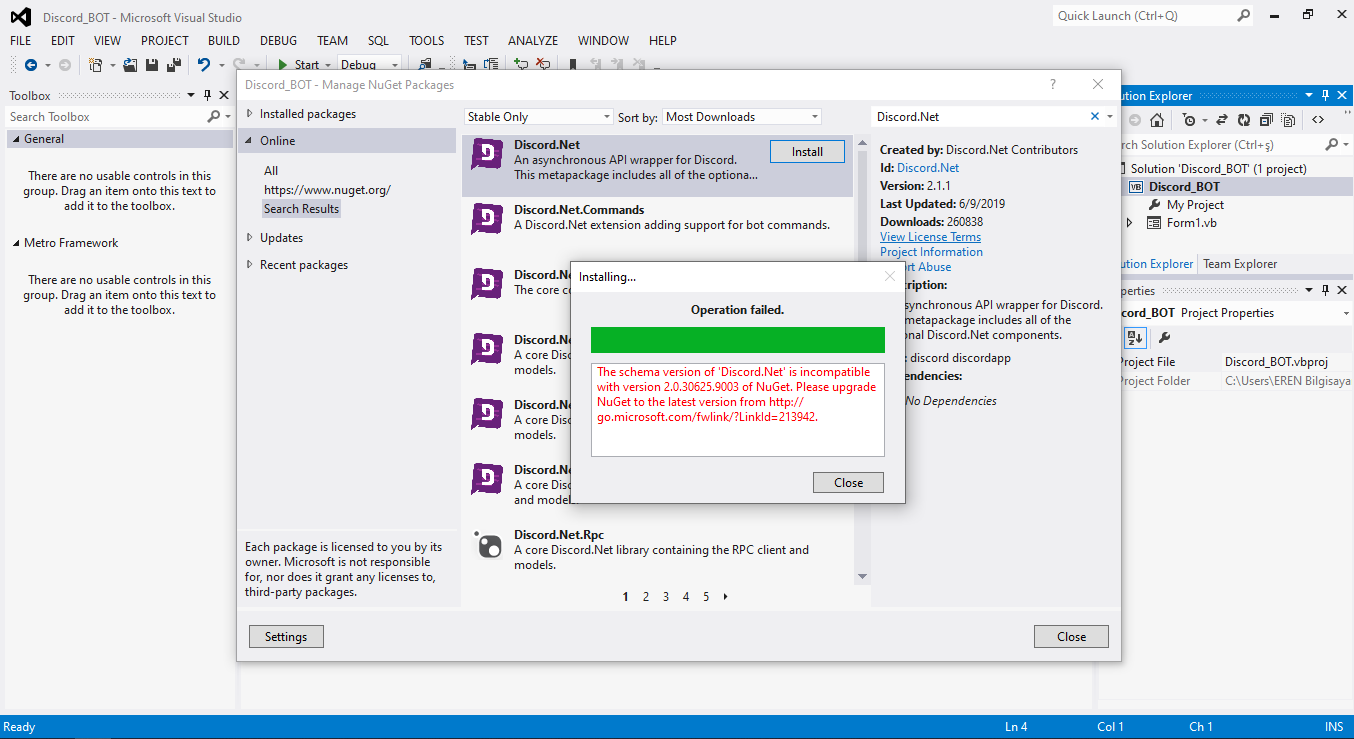
Task: Click the New Project toolbar icon
Action: click(96, 65)
